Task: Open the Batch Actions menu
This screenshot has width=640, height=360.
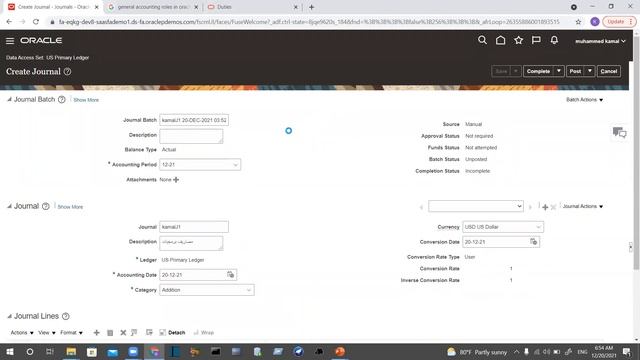Action: tap(584, 100)
